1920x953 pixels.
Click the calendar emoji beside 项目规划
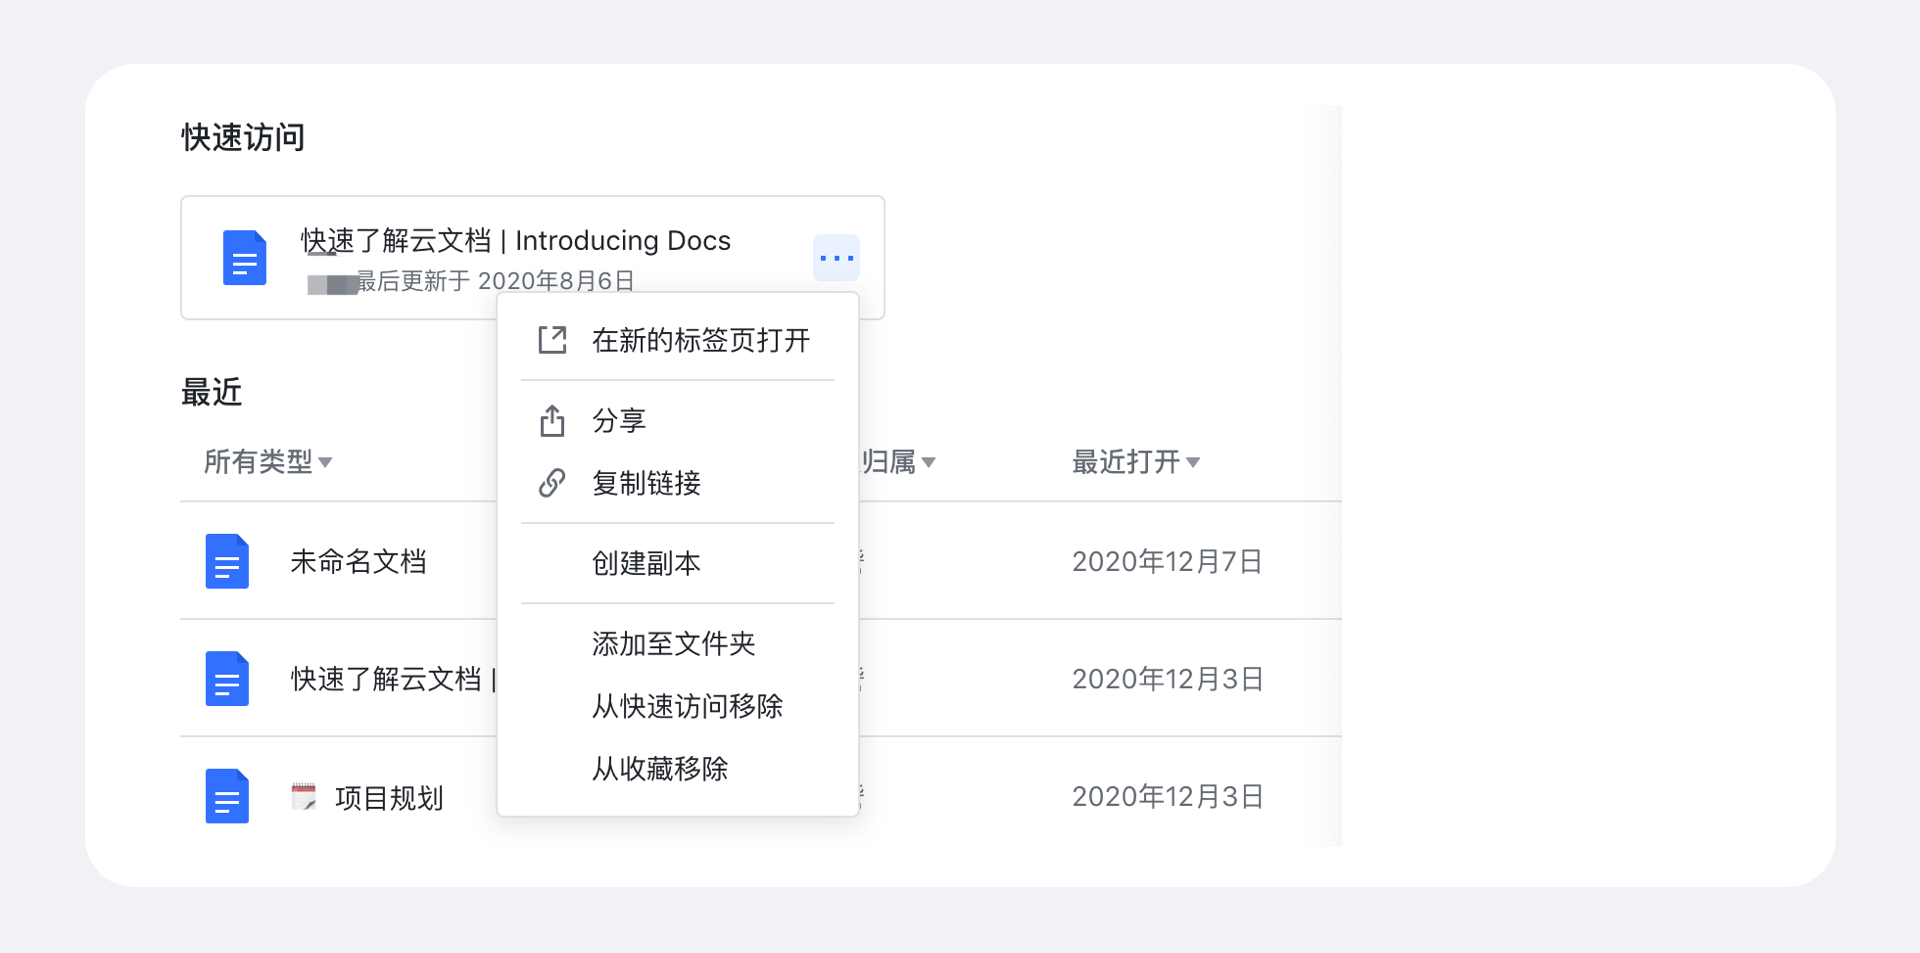pyautogui.click(x=303, y=796)
